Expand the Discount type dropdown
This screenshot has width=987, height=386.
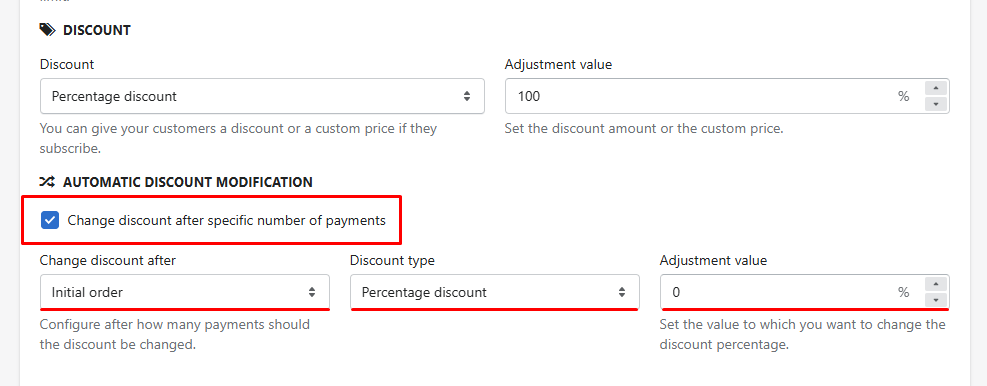coord(495,292)
